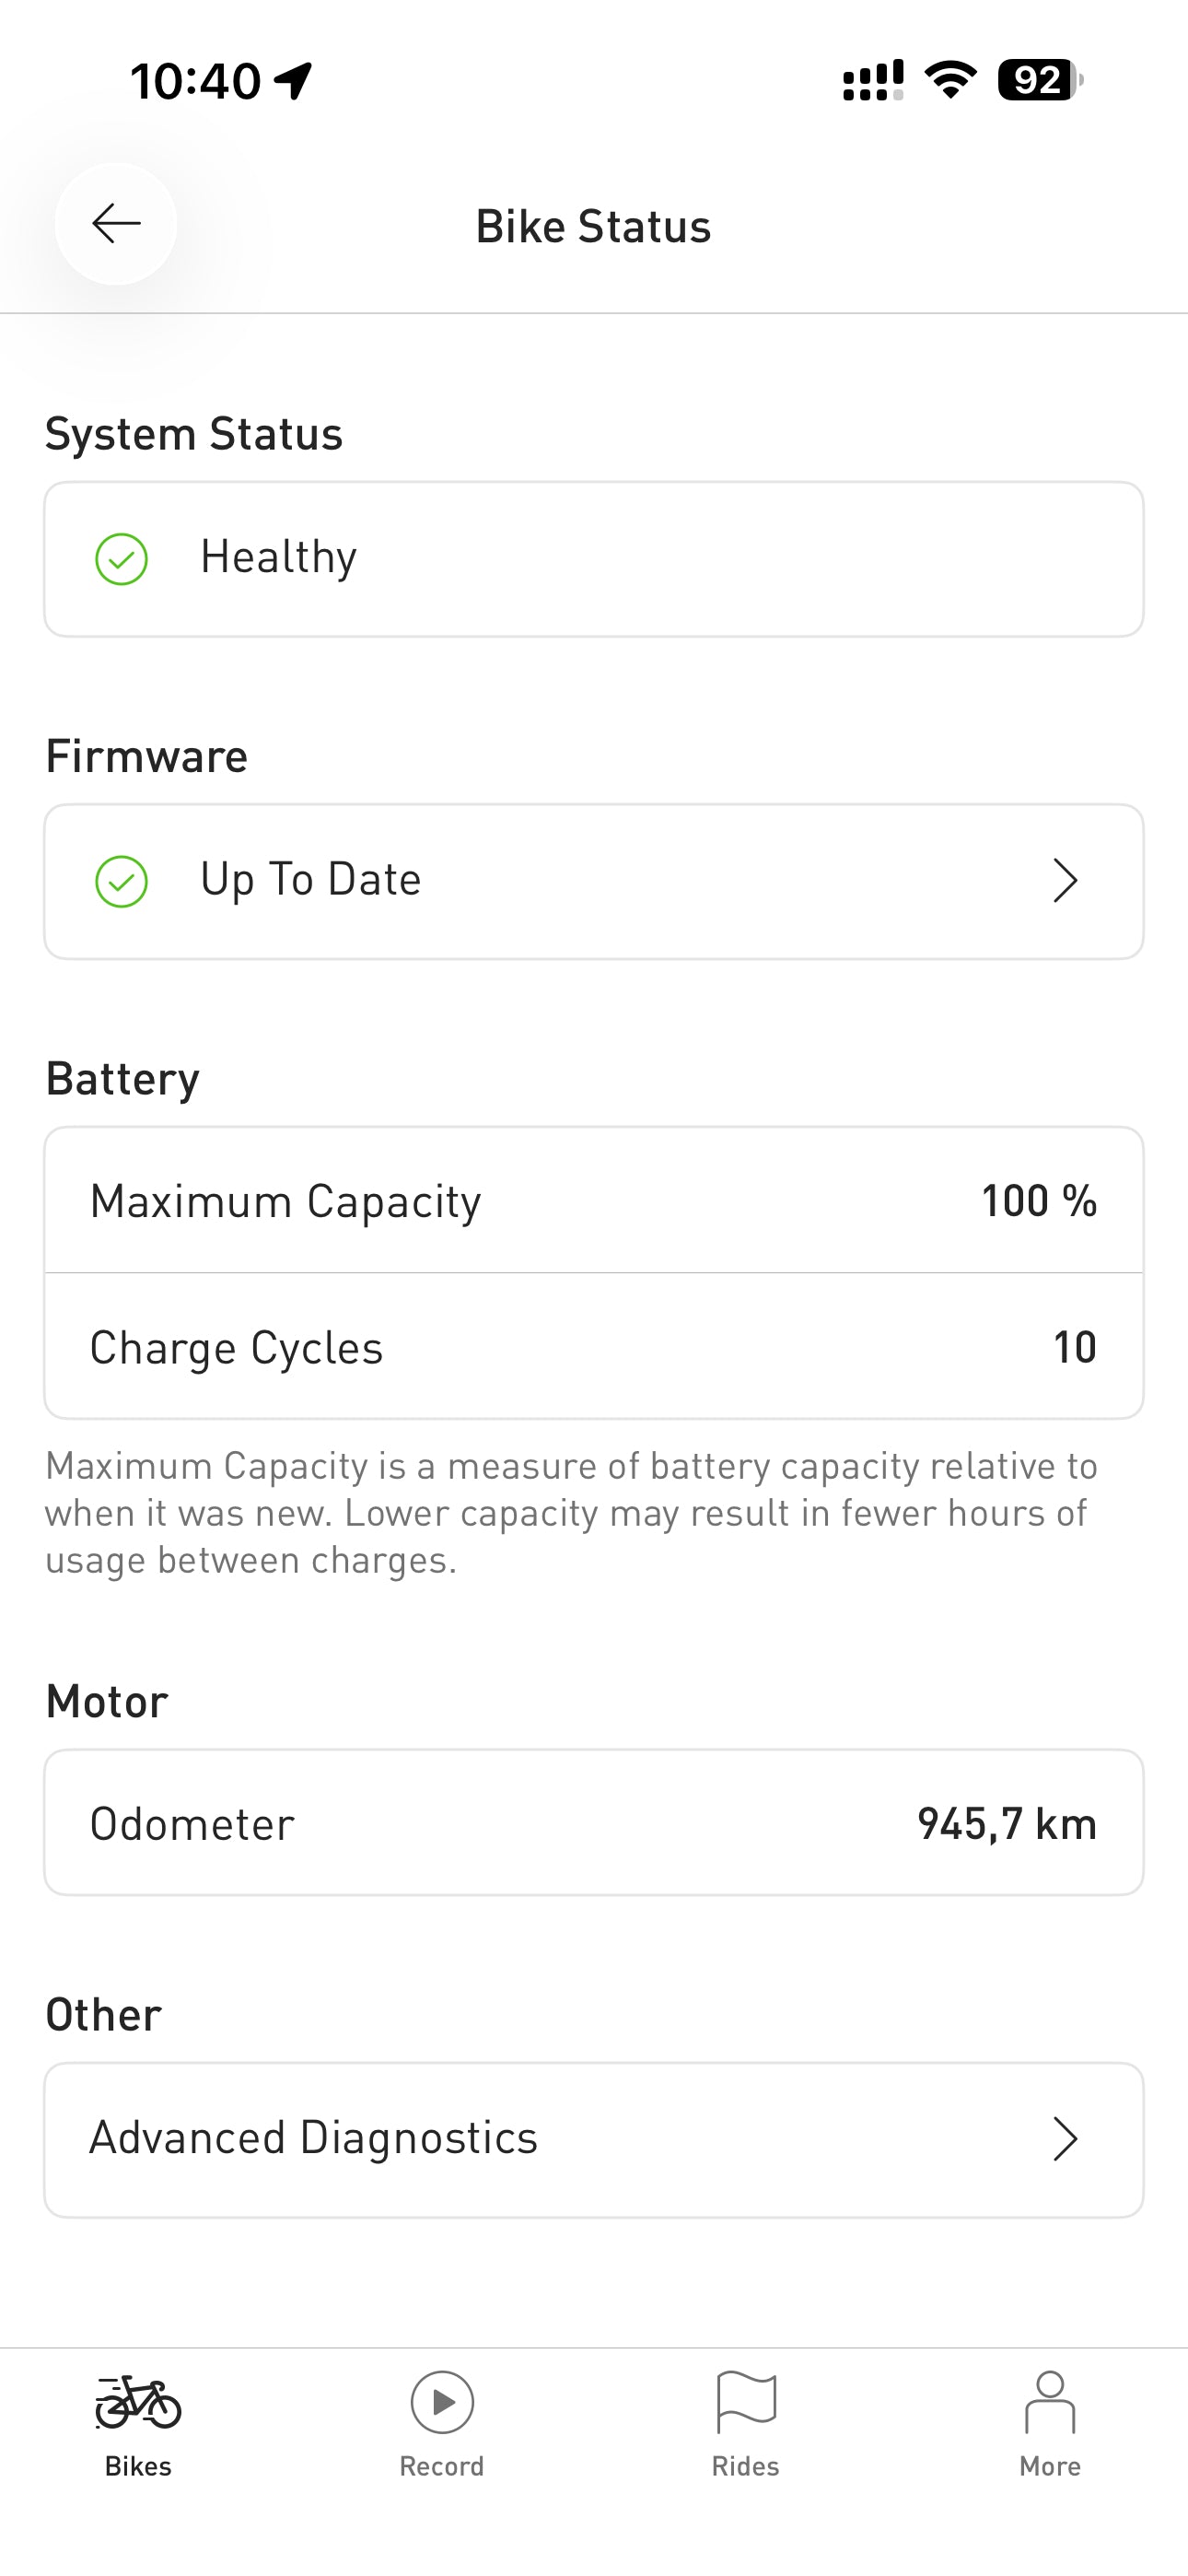1188x2576 pixels.
Task: Tap the back arrow button
Action: 116,224
